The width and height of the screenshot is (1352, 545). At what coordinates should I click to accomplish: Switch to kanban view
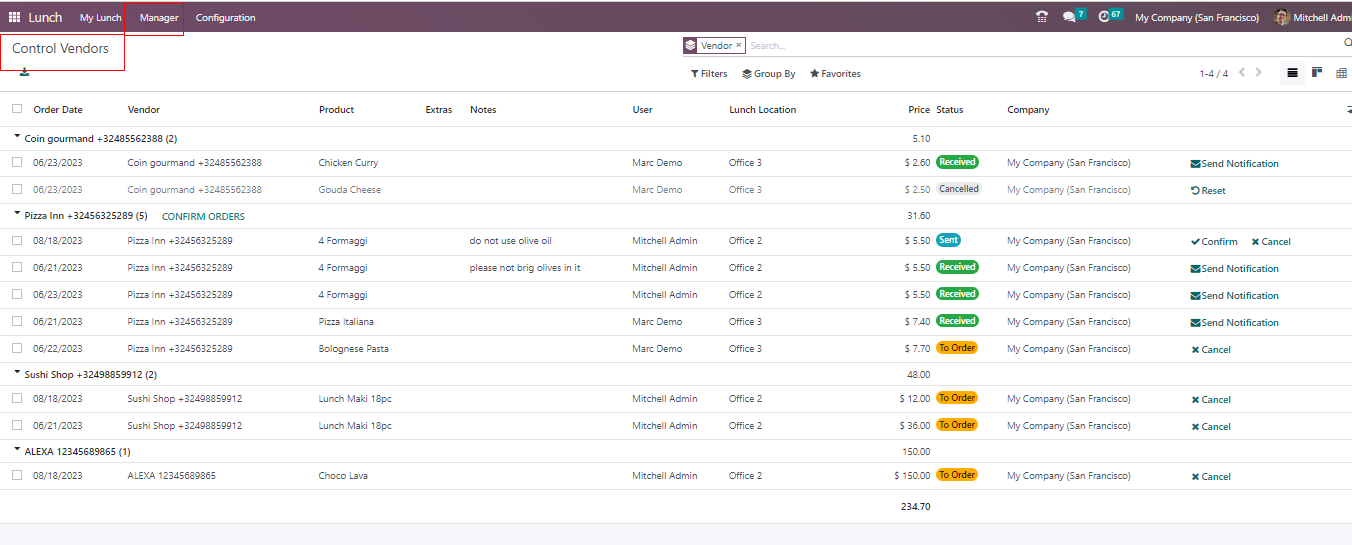click(1317, 73)
